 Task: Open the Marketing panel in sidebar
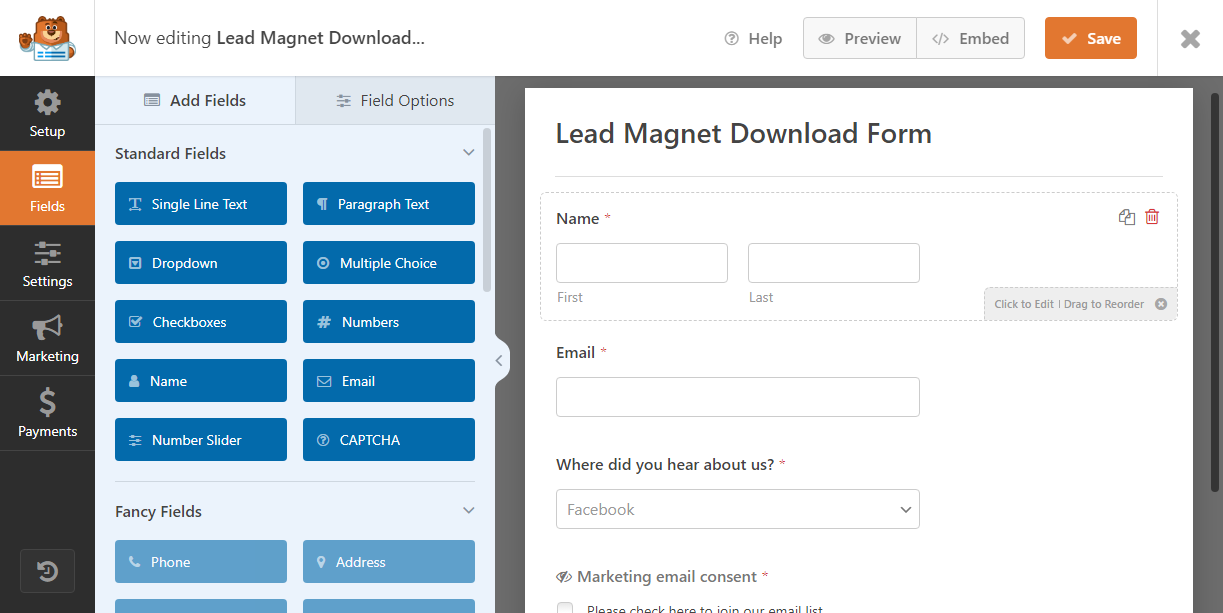[x=47, y=338]
